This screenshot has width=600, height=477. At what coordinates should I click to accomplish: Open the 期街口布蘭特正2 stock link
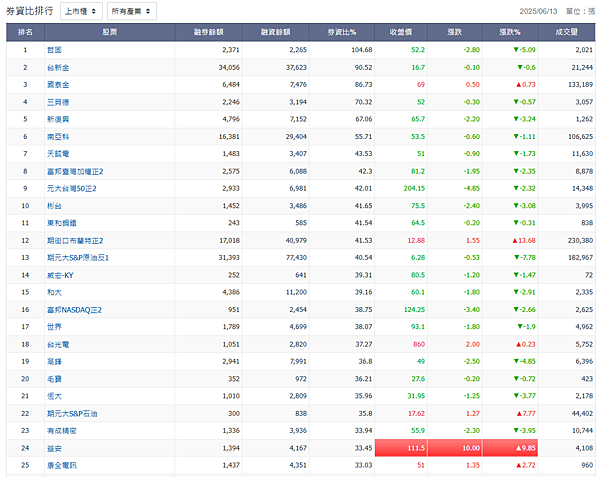coord(75,241)
